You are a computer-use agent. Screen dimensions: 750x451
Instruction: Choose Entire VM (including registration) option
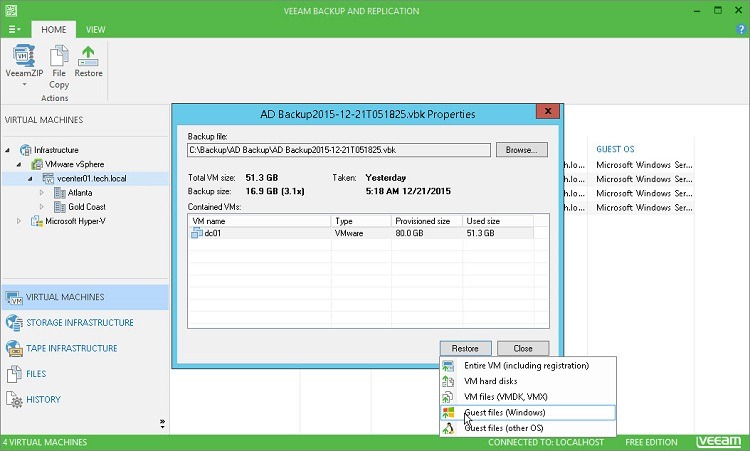coord(528,366)
